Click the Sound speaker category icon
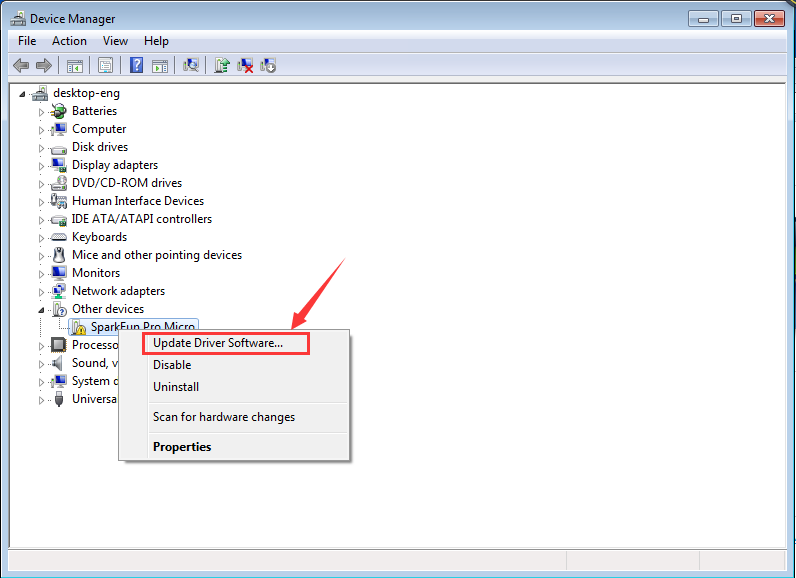 58,363
